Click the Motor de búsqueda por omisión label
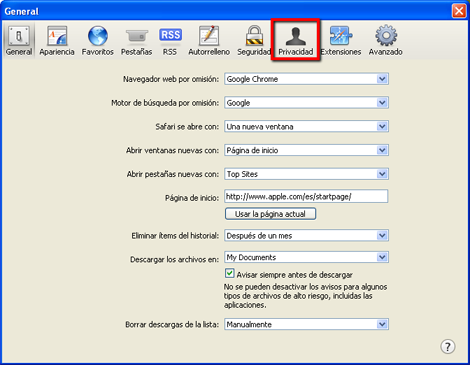 tap(165, 103)
